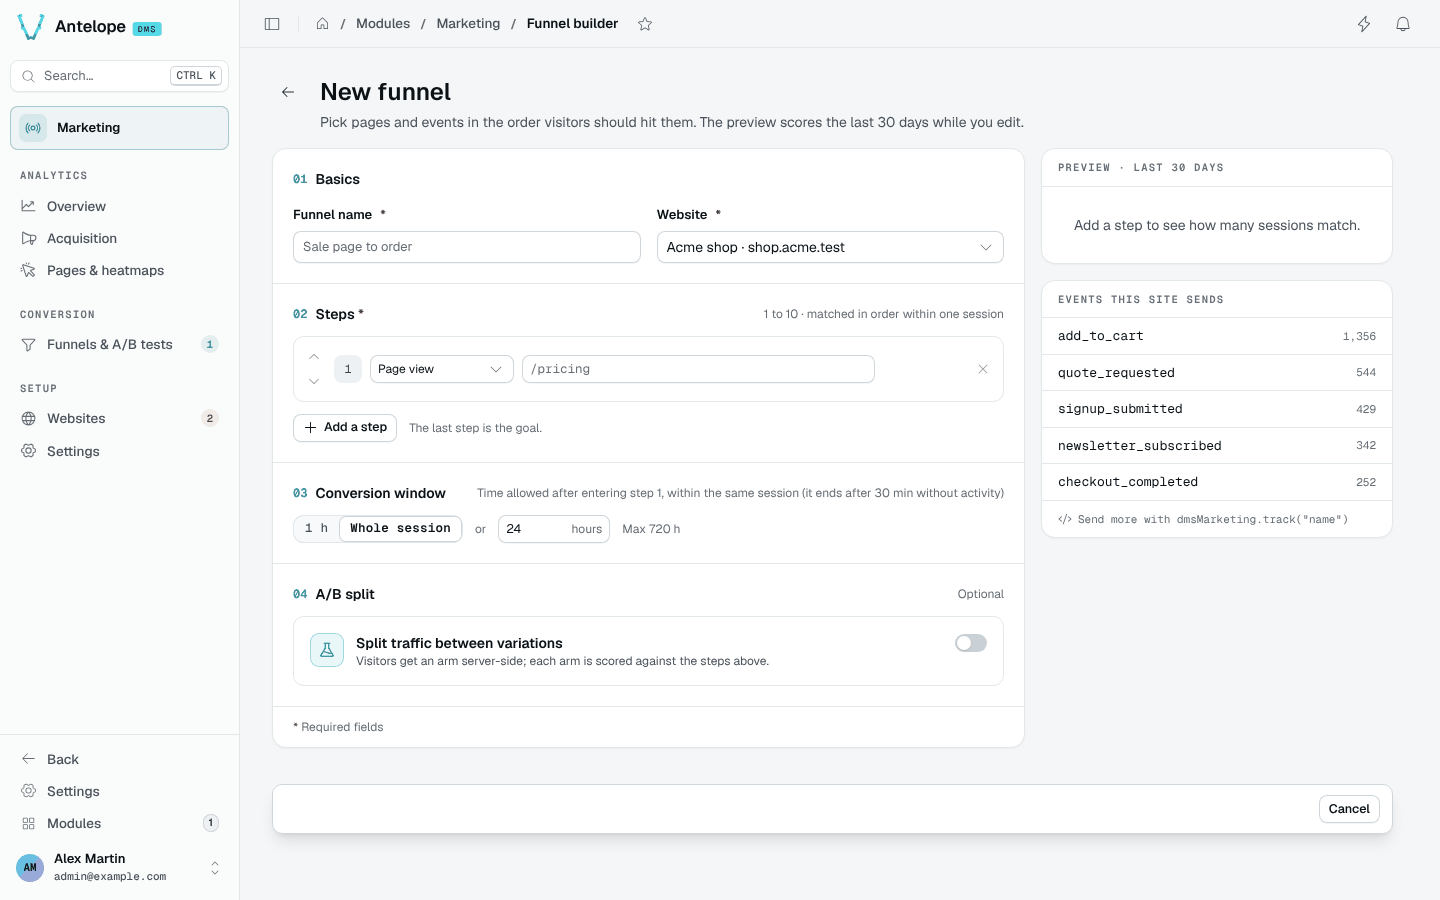Go back using the arrow beside New funnel

coord(288,92)
